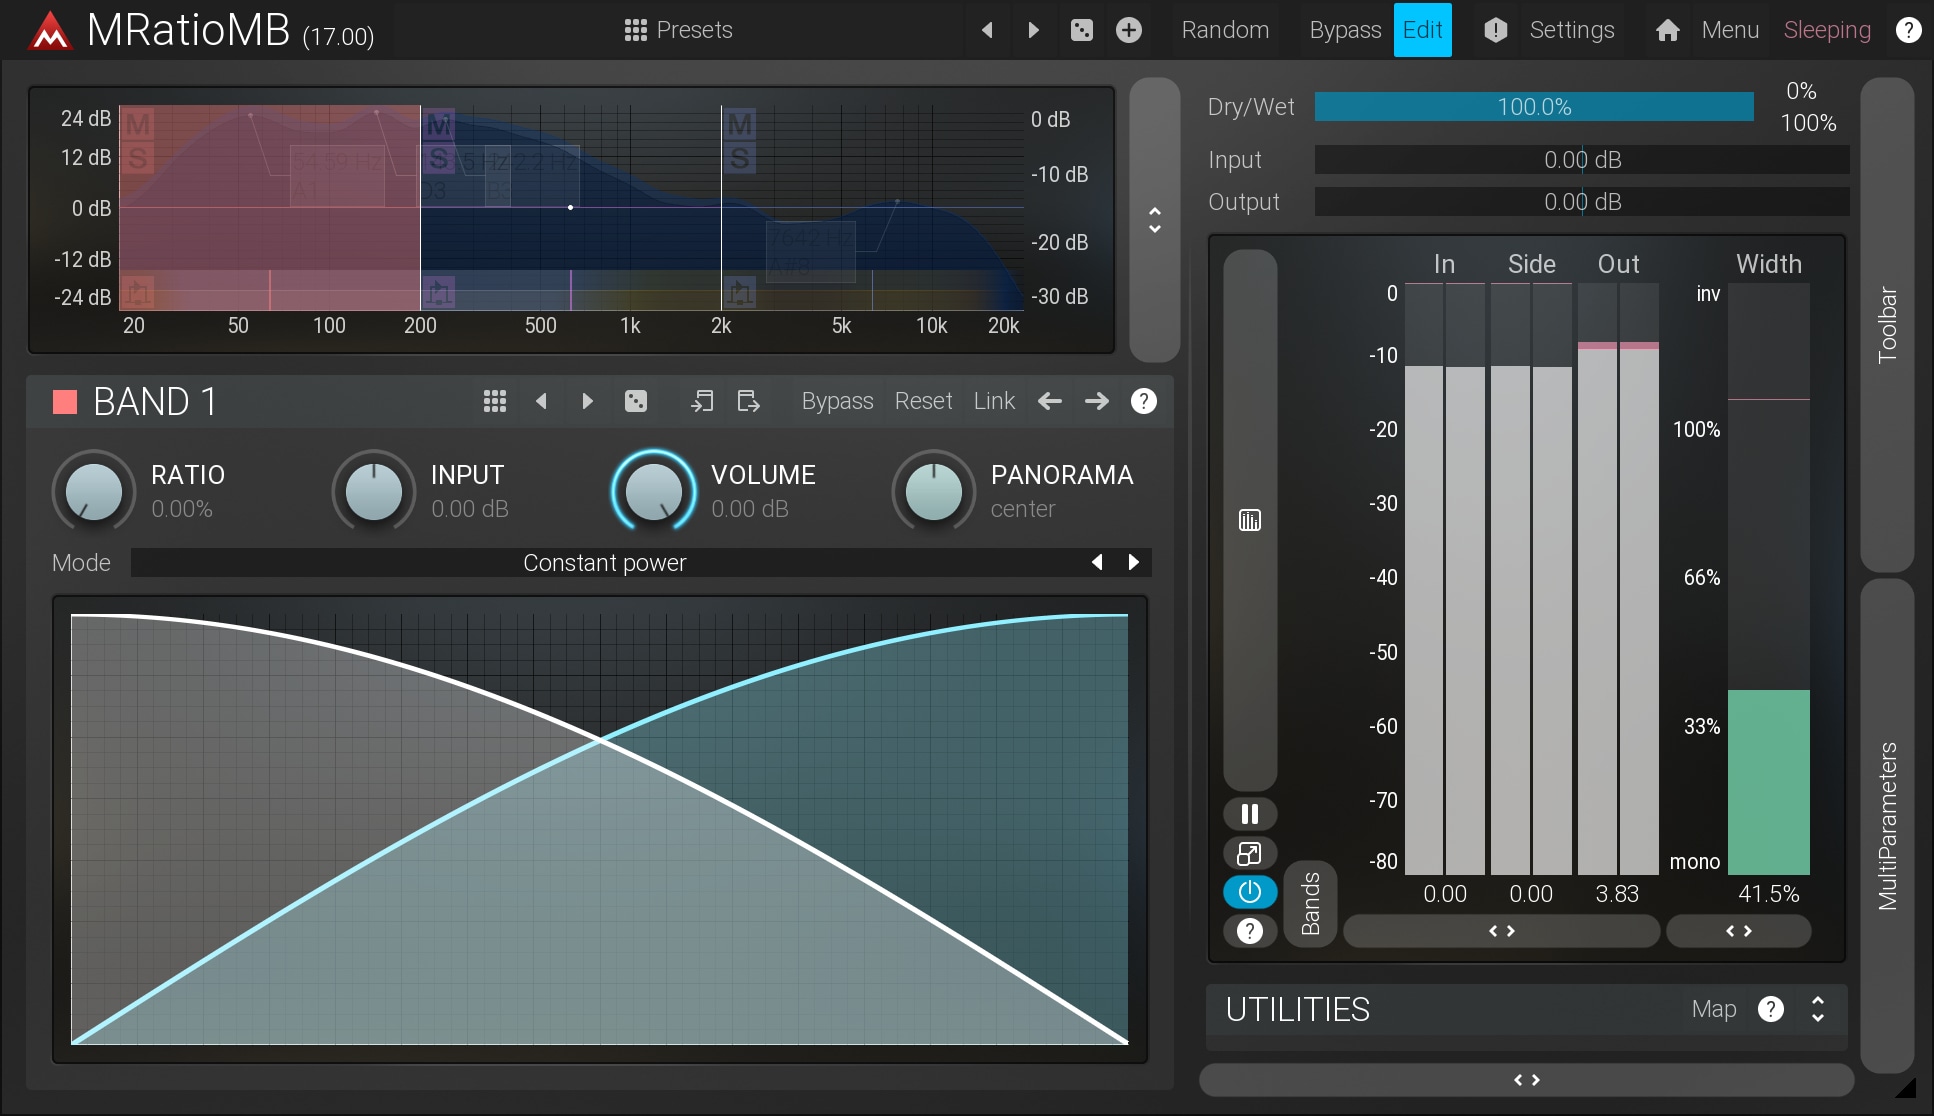Select next Mode with right arrow

click(x=1133, y=562)
